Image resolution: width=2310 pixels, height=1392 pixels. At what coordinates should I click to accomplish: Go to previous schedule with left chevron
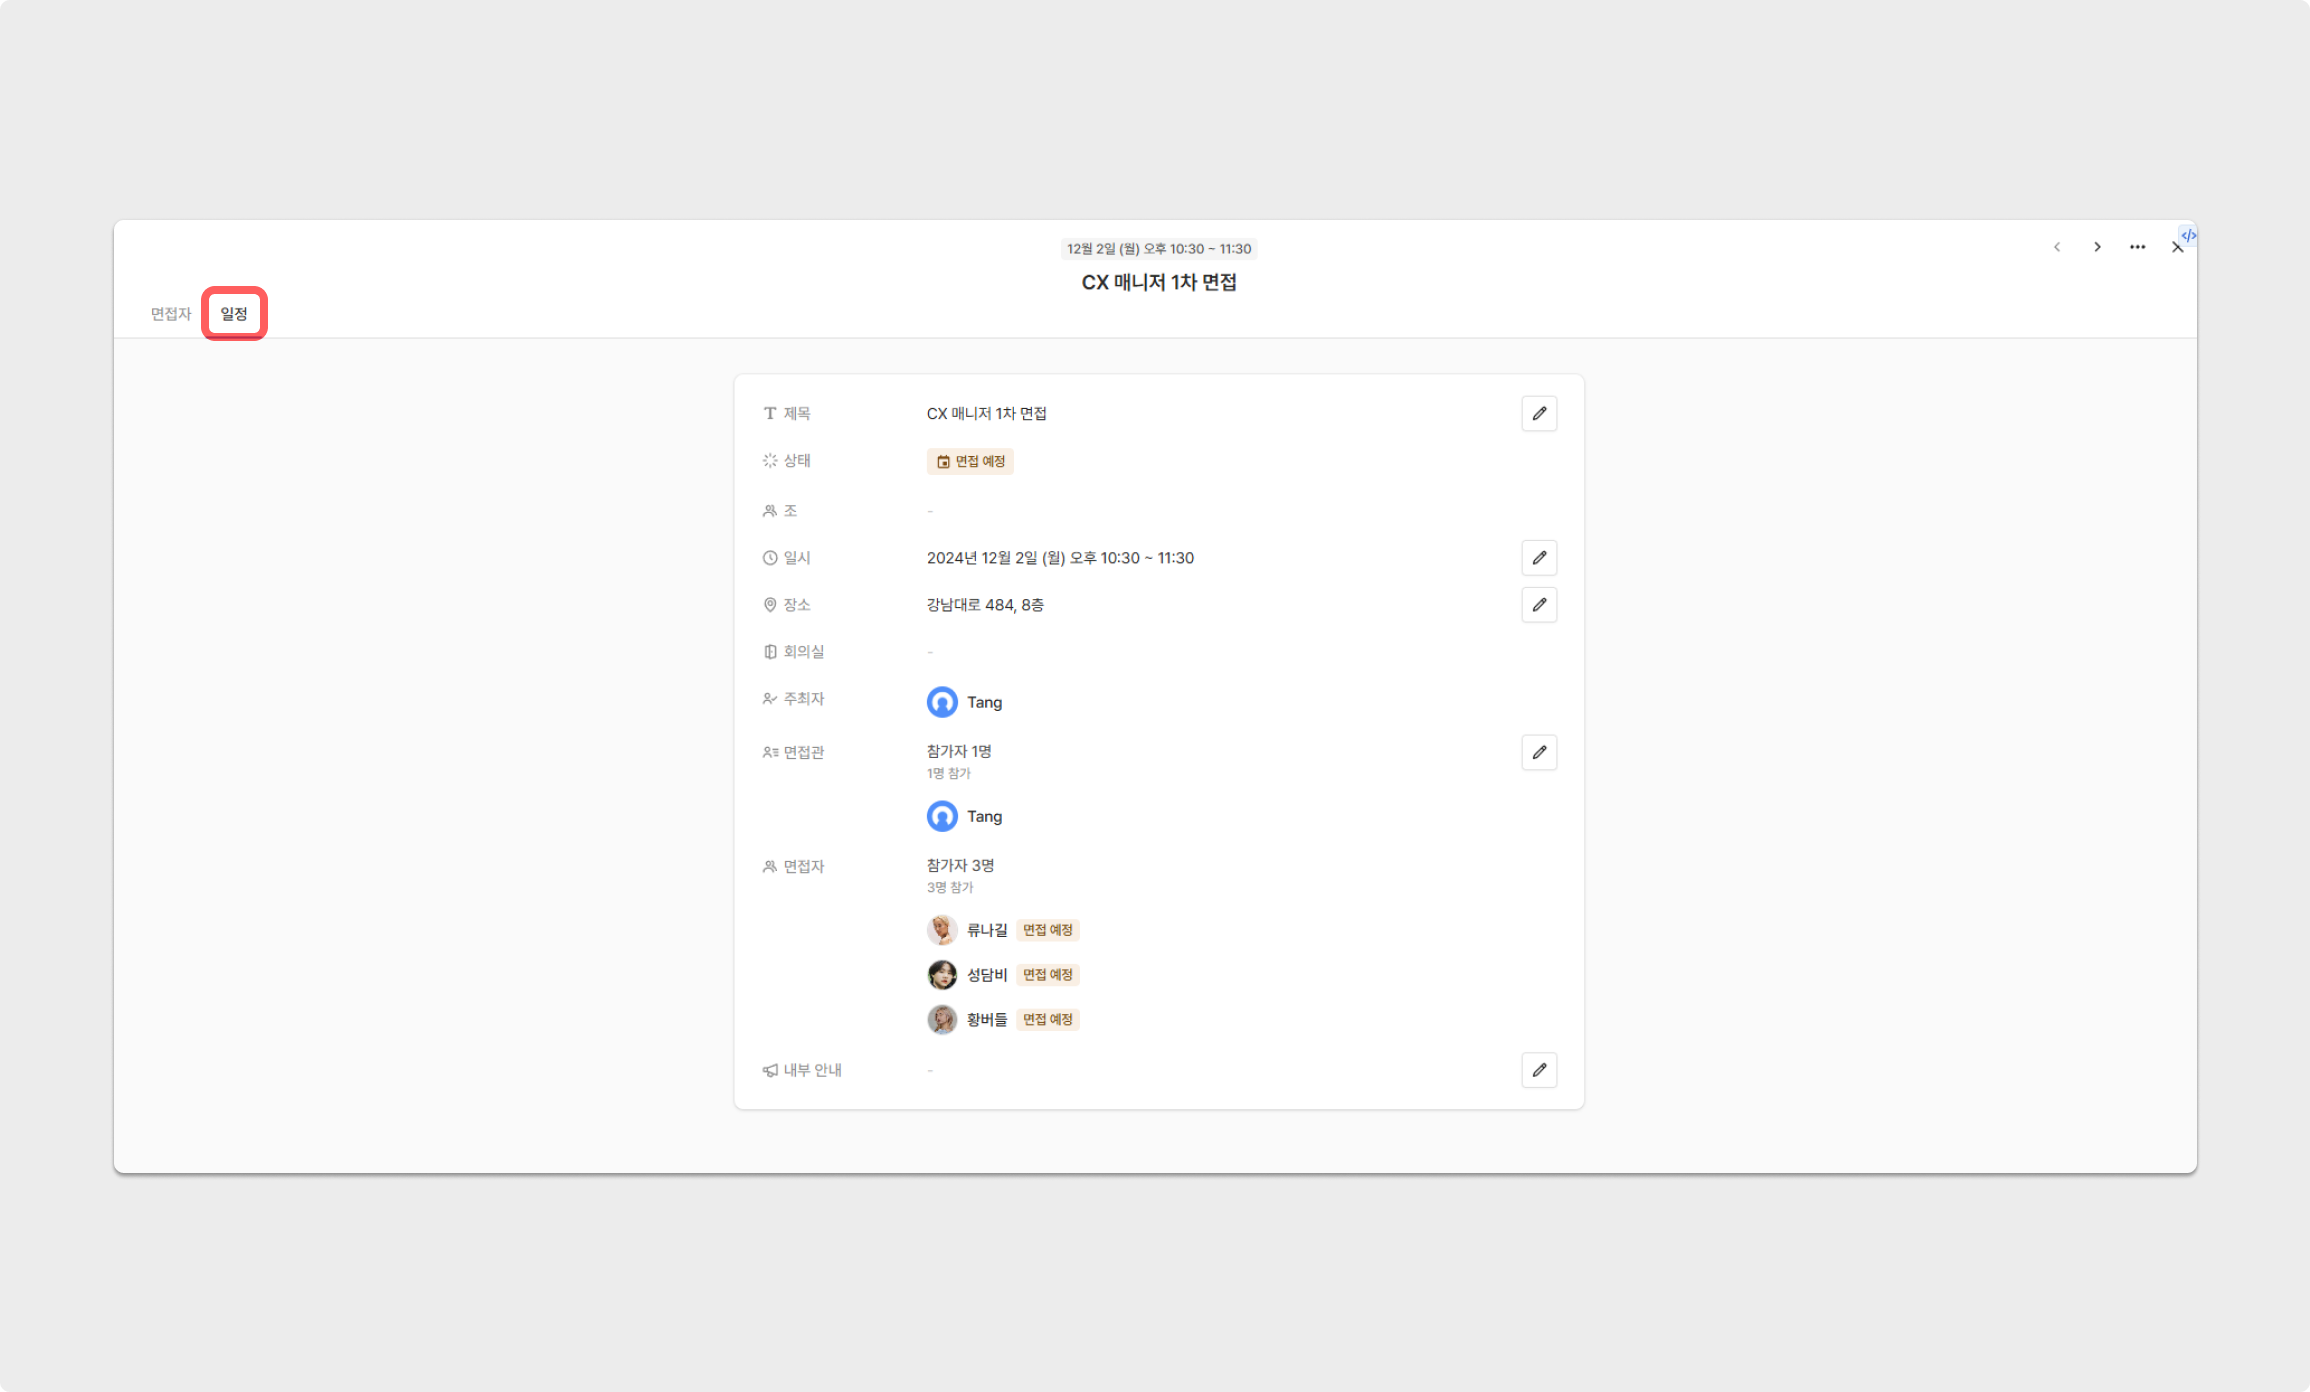pos(2057,247)
